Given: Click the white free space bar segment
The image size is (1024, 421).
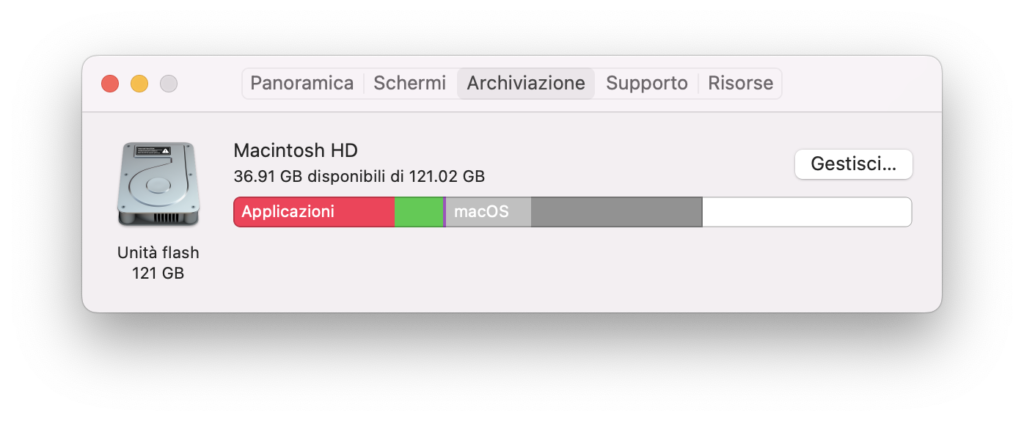Looking at the screenshot, I should (x=806, y=212).
